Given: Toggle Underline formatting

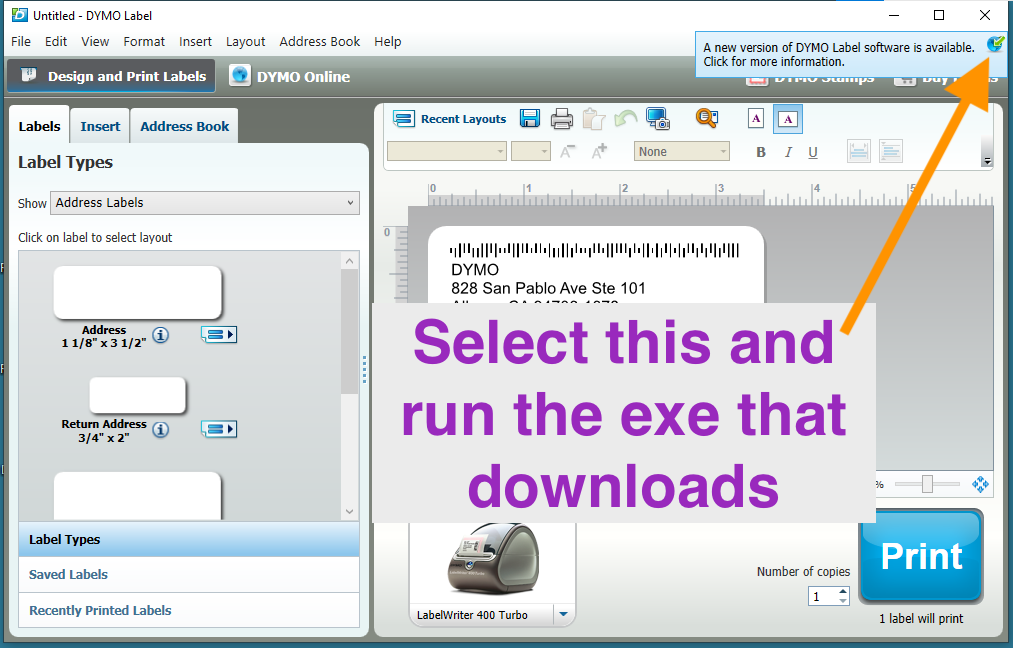Looking at the screenshot, I should 813,152.
